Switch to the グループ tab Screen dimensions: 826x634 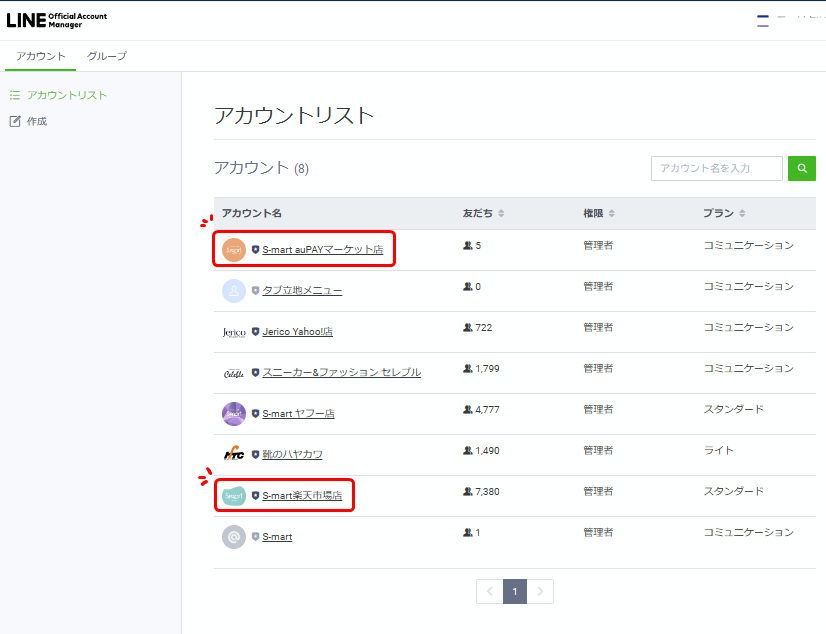click(107, 56)
